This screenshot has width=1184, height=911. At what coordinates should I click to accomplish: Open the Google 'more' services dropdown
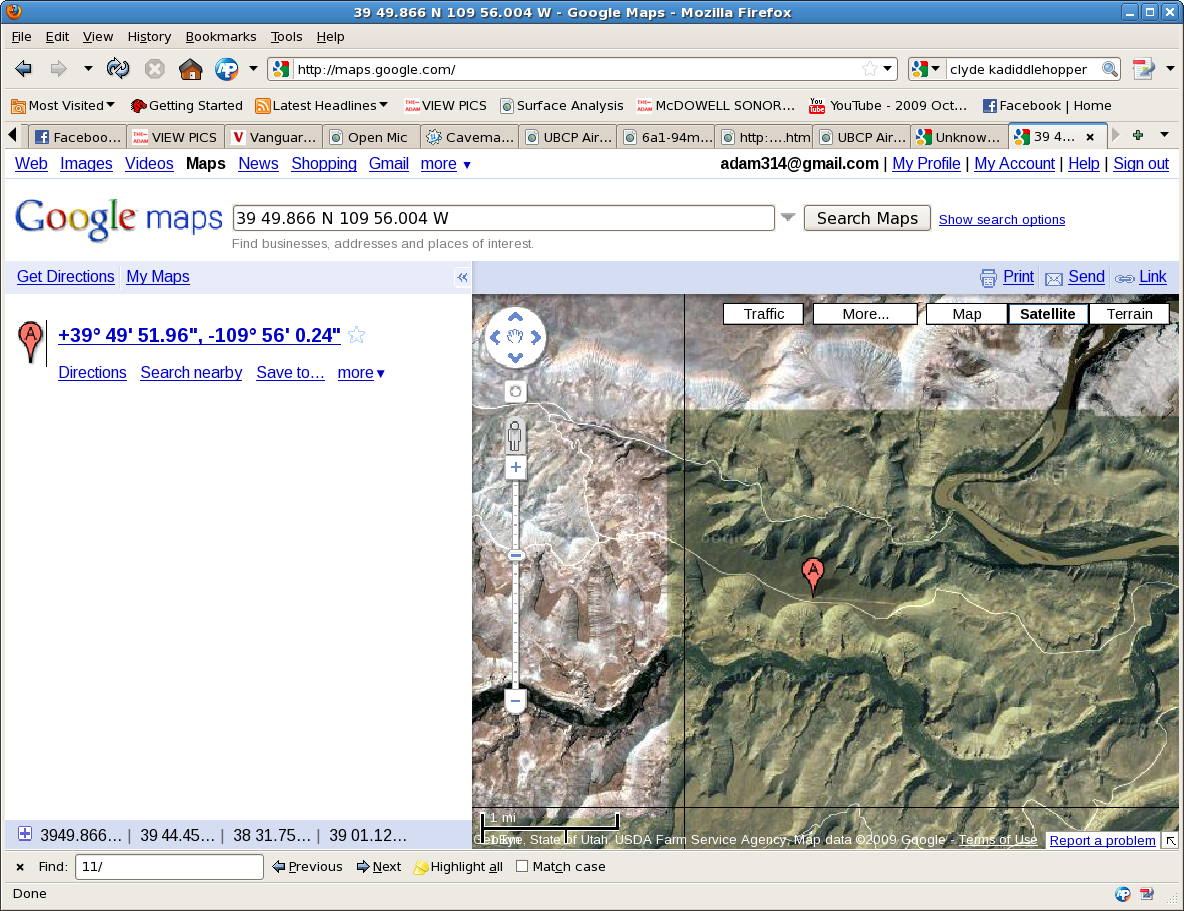pyautogui.click(x=445, y=164)
